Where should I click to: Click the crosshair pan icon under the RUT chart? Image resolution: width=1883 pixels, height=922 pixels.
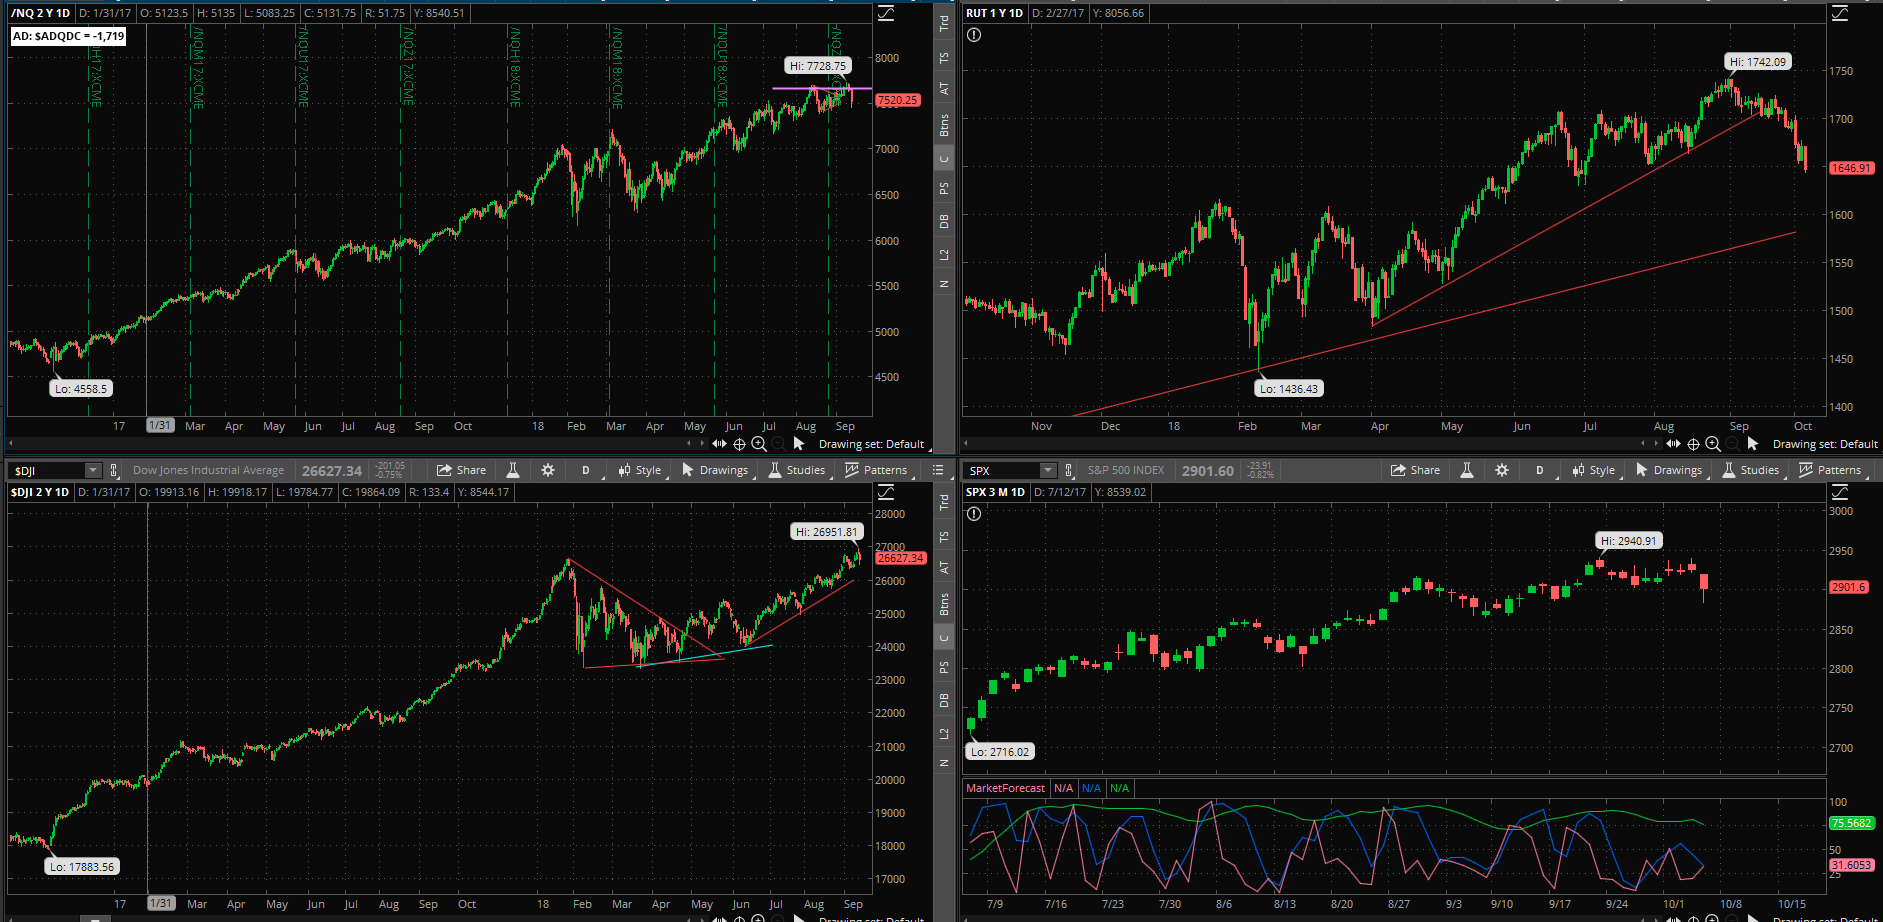(1693, 444)
